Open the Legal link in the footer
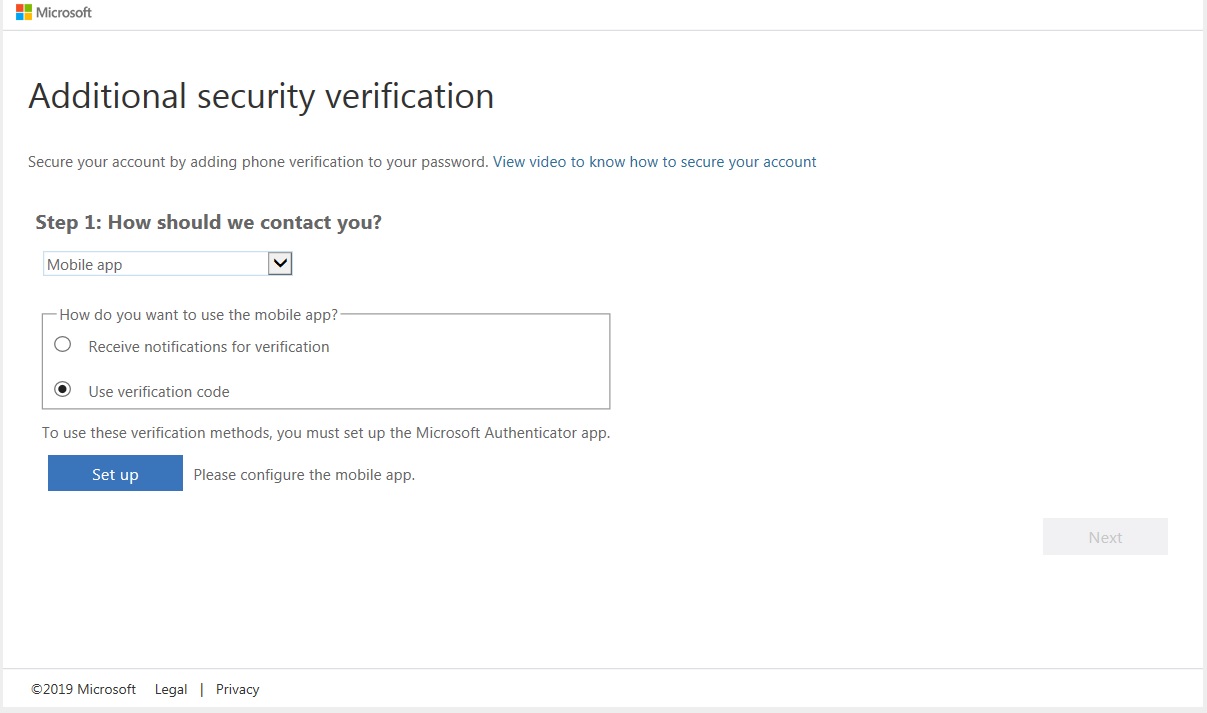1207x713 pixels. click(171, 689)
